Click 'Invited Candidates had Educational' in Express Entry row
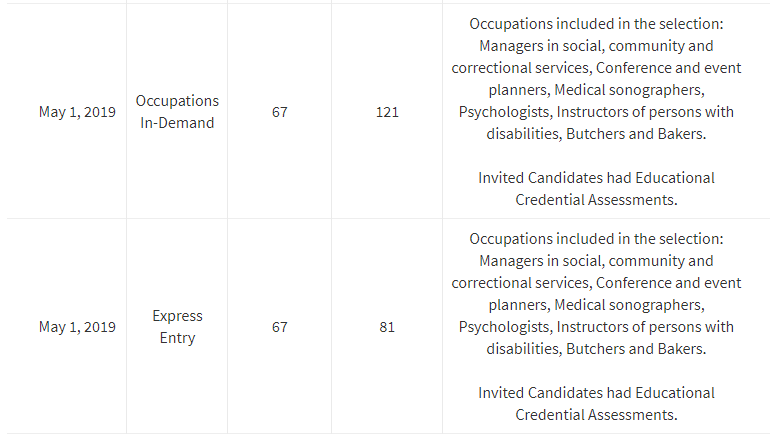The height and width of the screenshot is (437, 780). click(596, 393)
